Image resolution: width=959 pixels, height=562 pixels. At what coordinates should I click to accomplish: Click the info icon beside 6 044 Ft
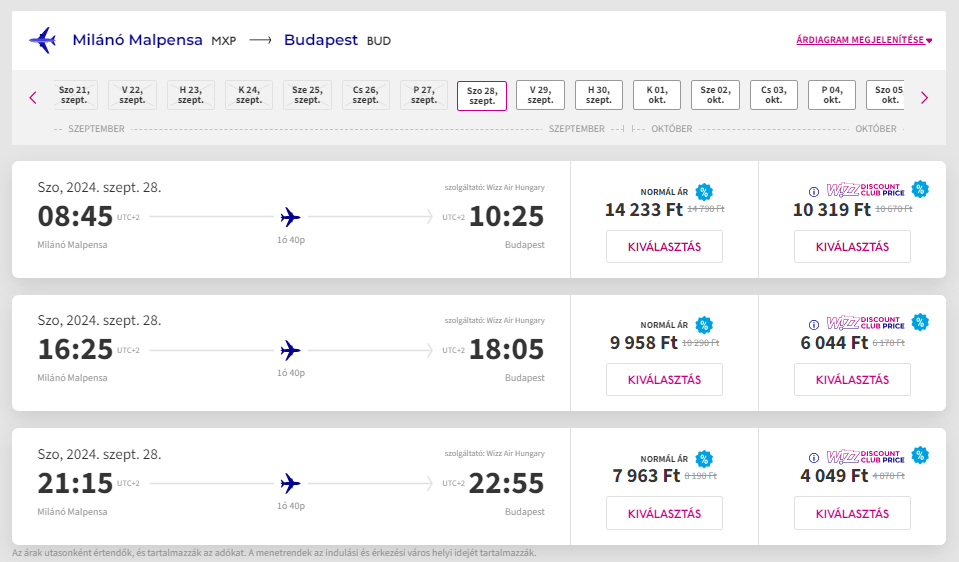813,325
